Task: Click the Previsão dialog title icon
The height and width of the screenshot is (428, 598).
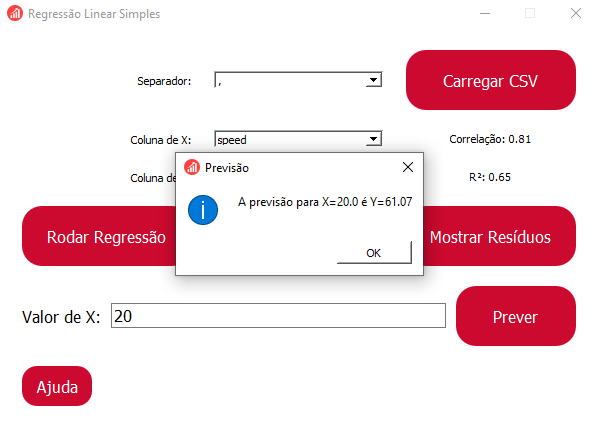Action: [x=192, y=167]
